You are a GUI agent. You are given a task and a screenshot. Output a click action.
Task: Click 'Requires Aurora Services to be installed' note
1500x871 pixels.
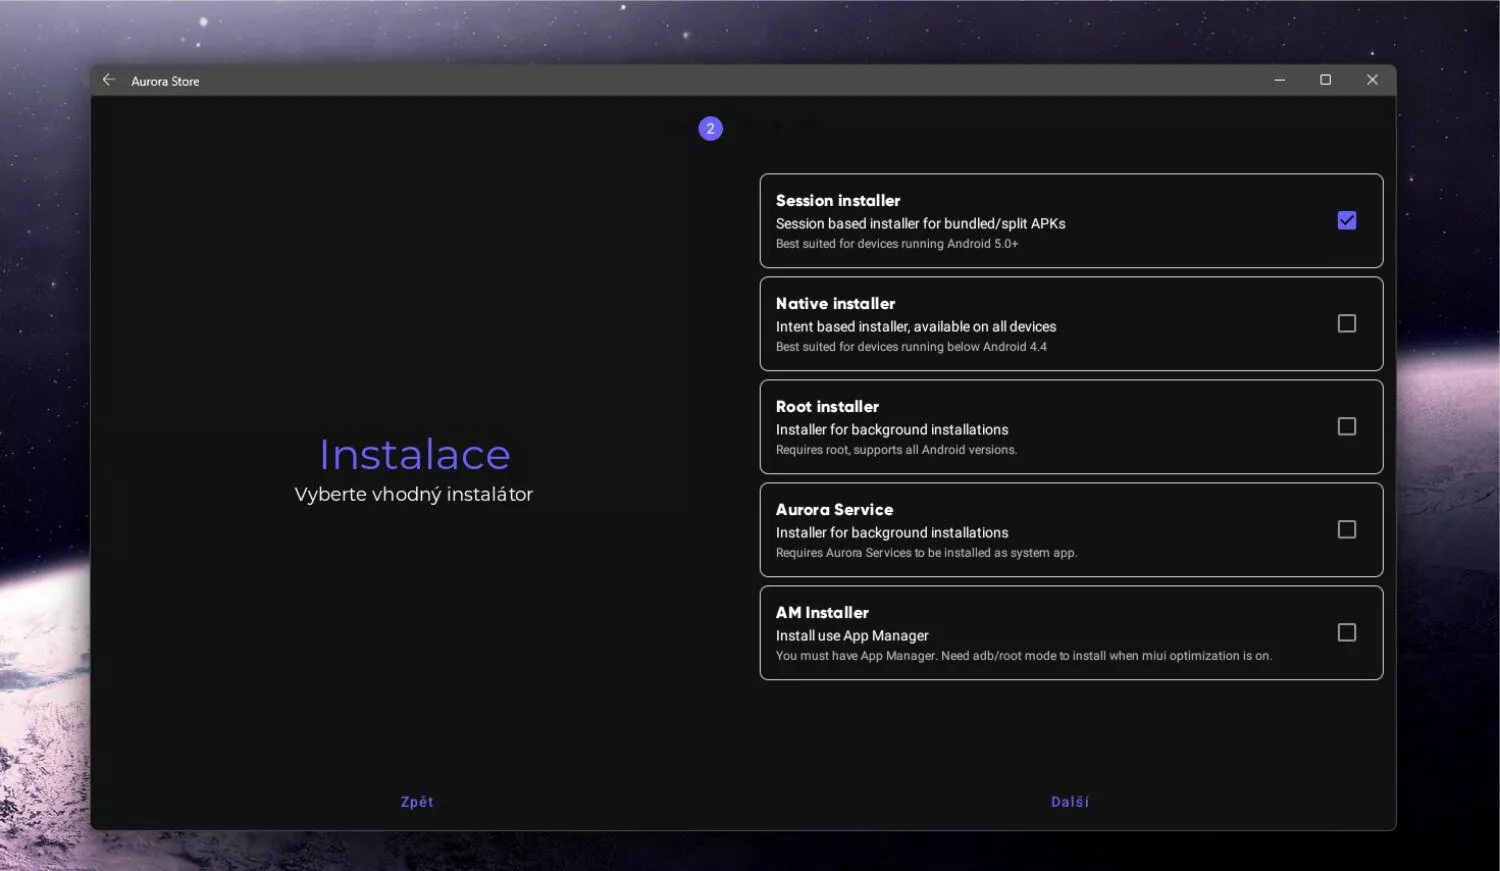pos(926,553)
